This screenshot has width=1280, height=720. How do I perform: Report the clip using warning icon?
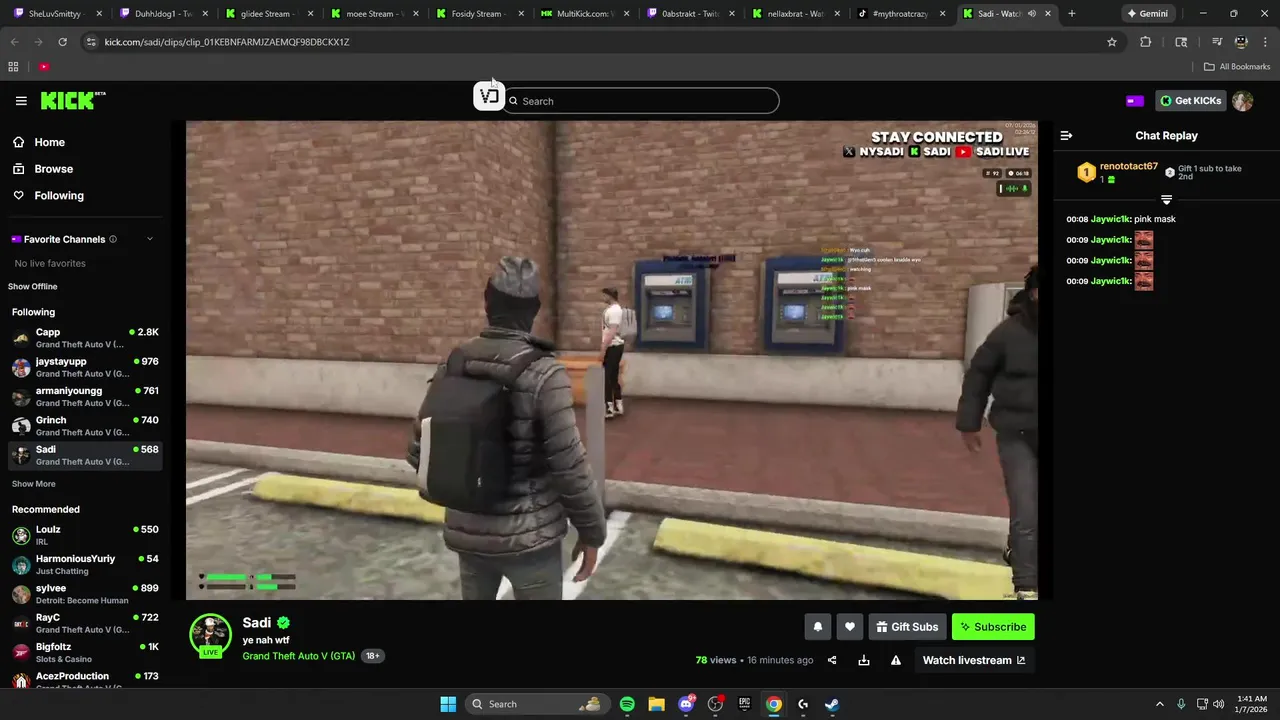(896, 660)
